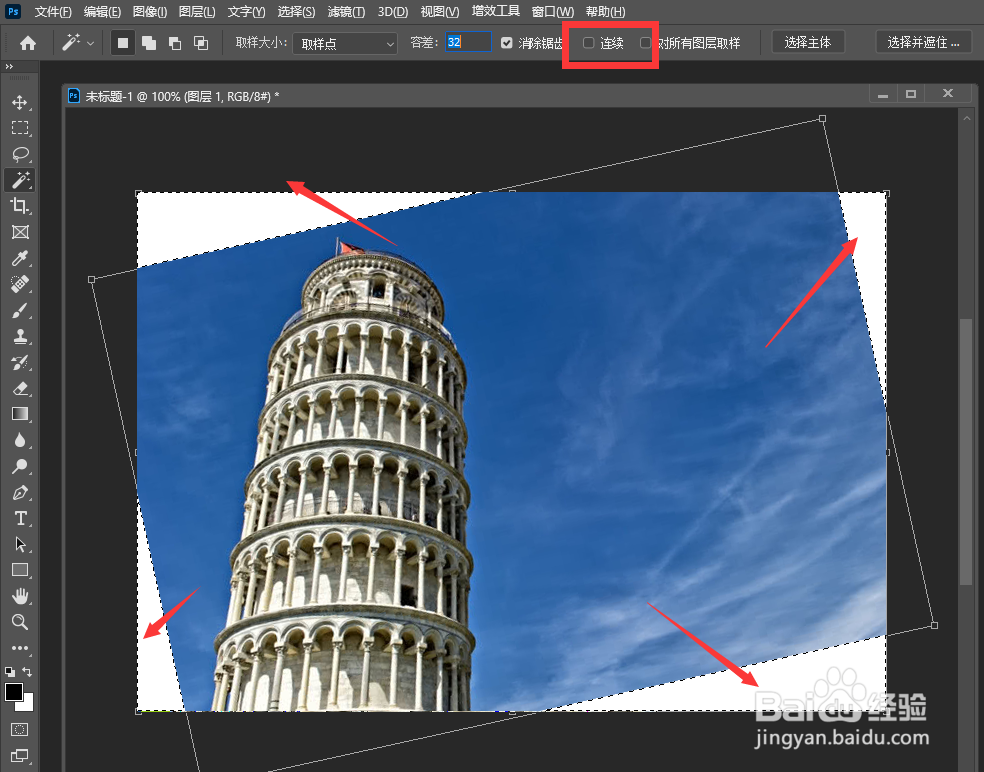Select the Brush tool
Viewport: 984px width, 772px height.
(x=21, y=310)
